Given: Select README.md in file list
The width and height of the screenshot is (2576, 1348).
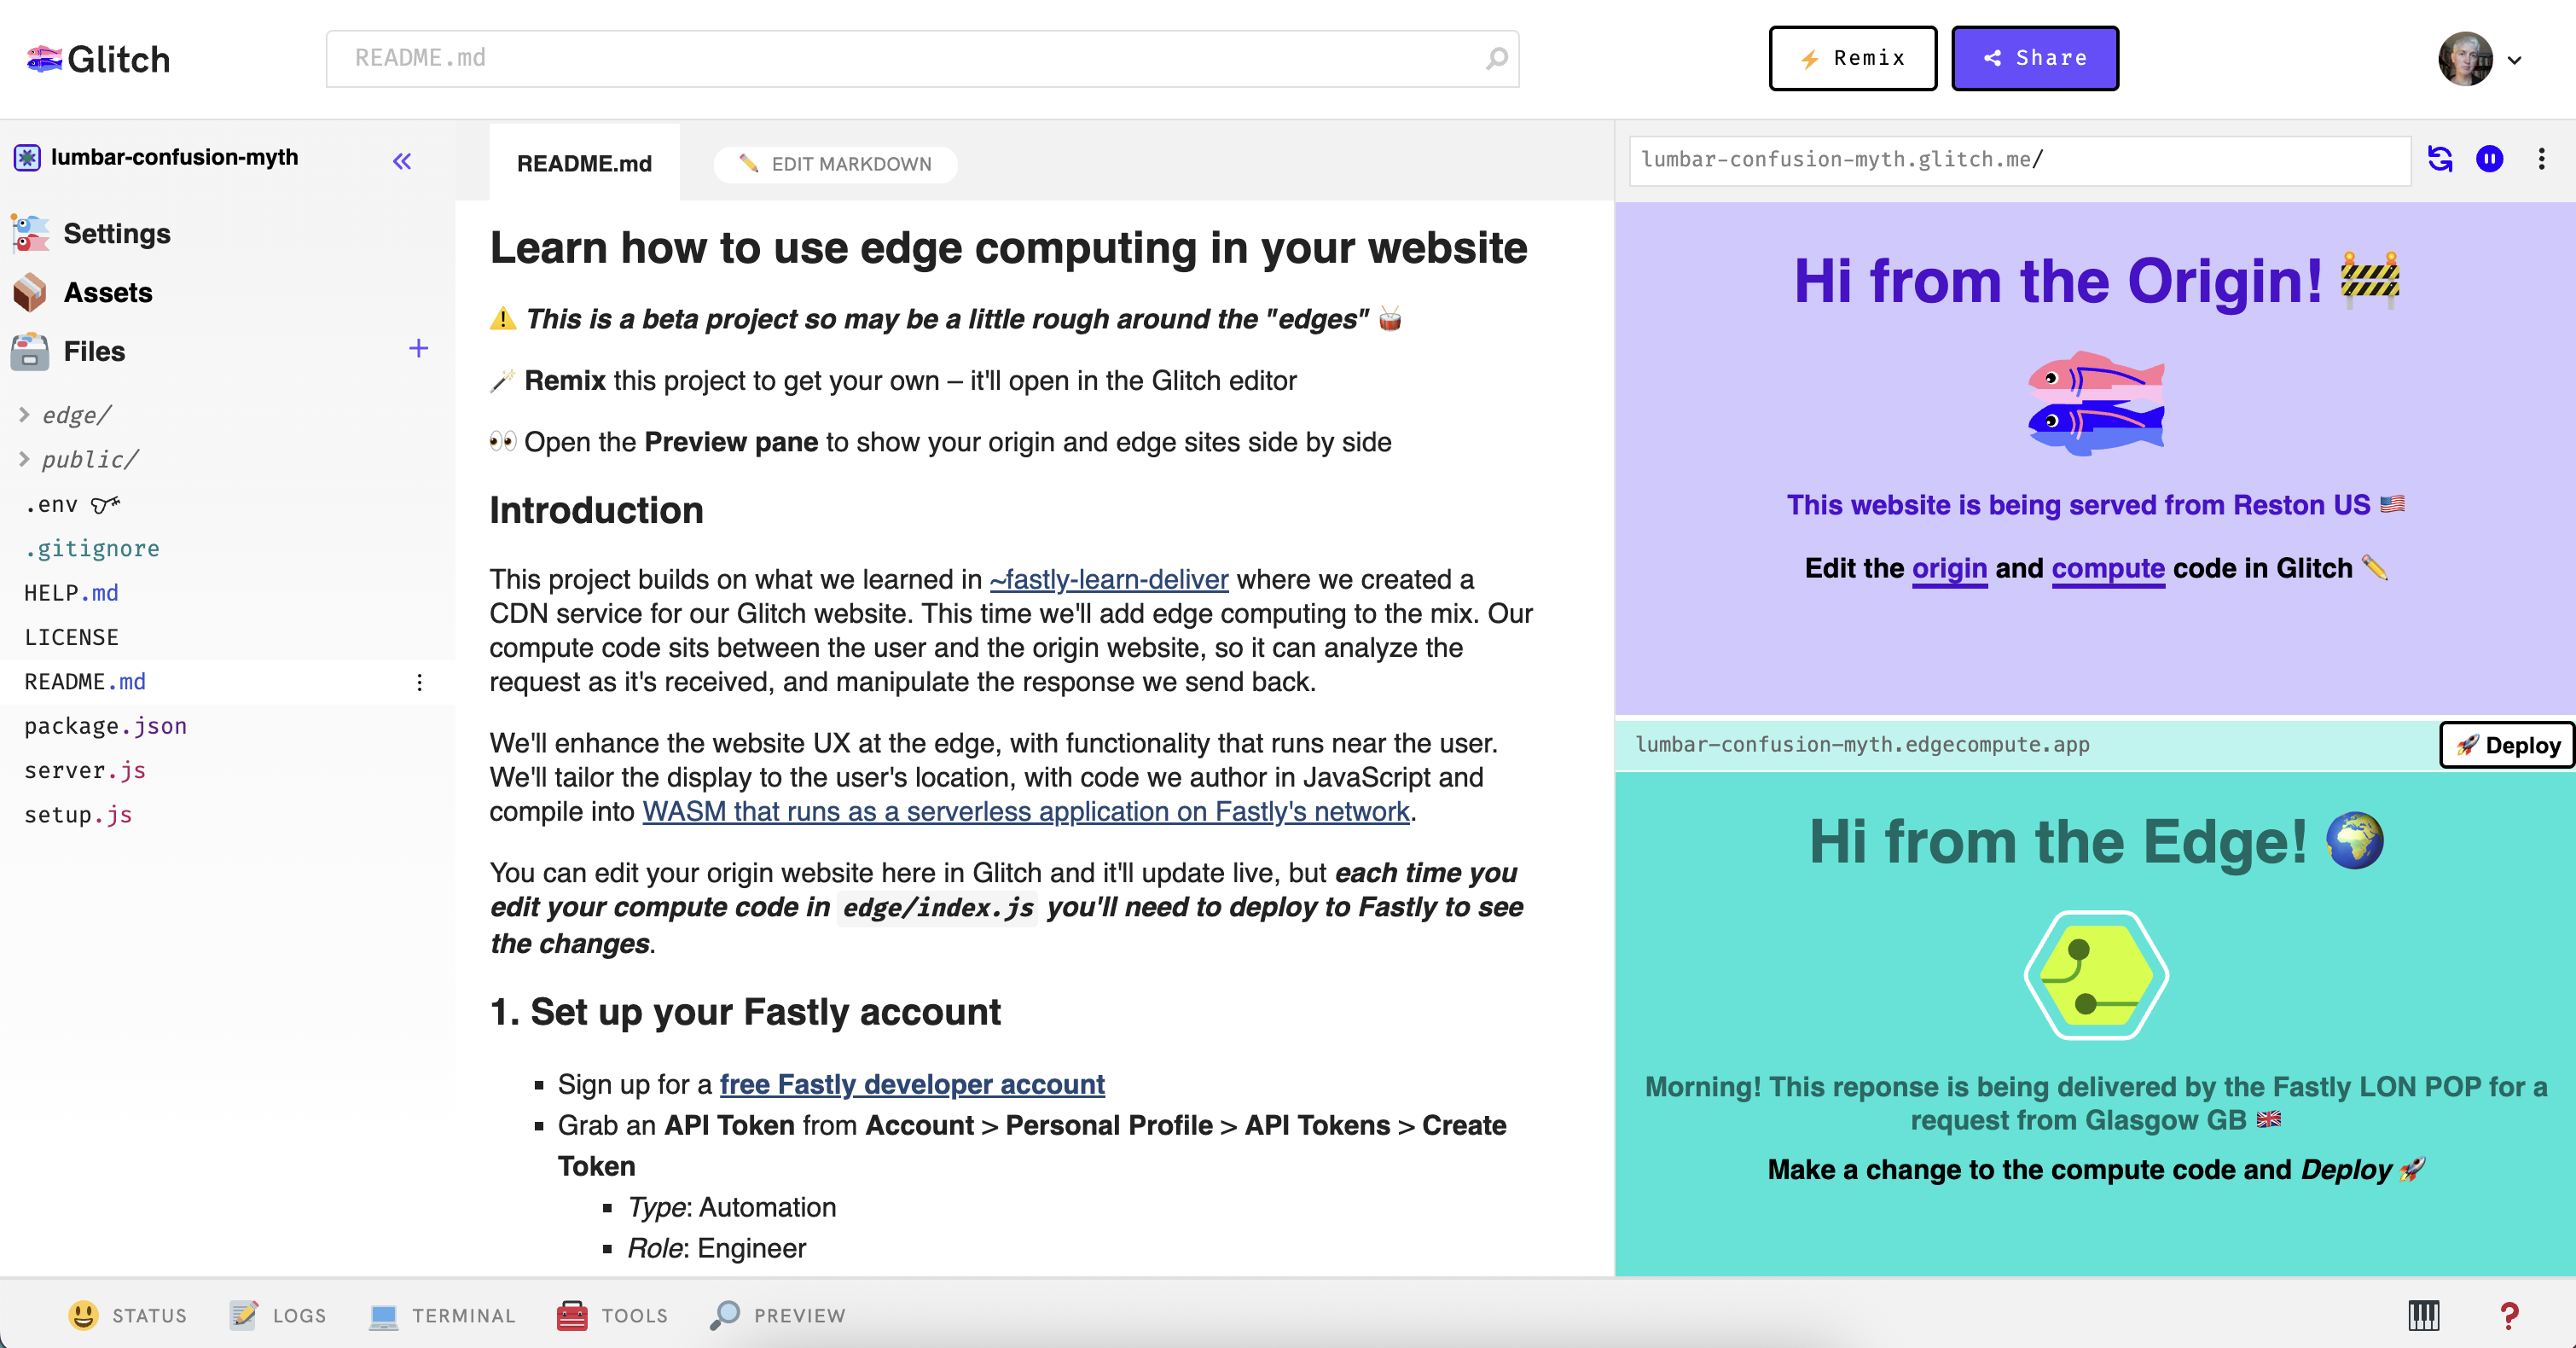Looking at the screenshot, I should click(x=85, y=682).
